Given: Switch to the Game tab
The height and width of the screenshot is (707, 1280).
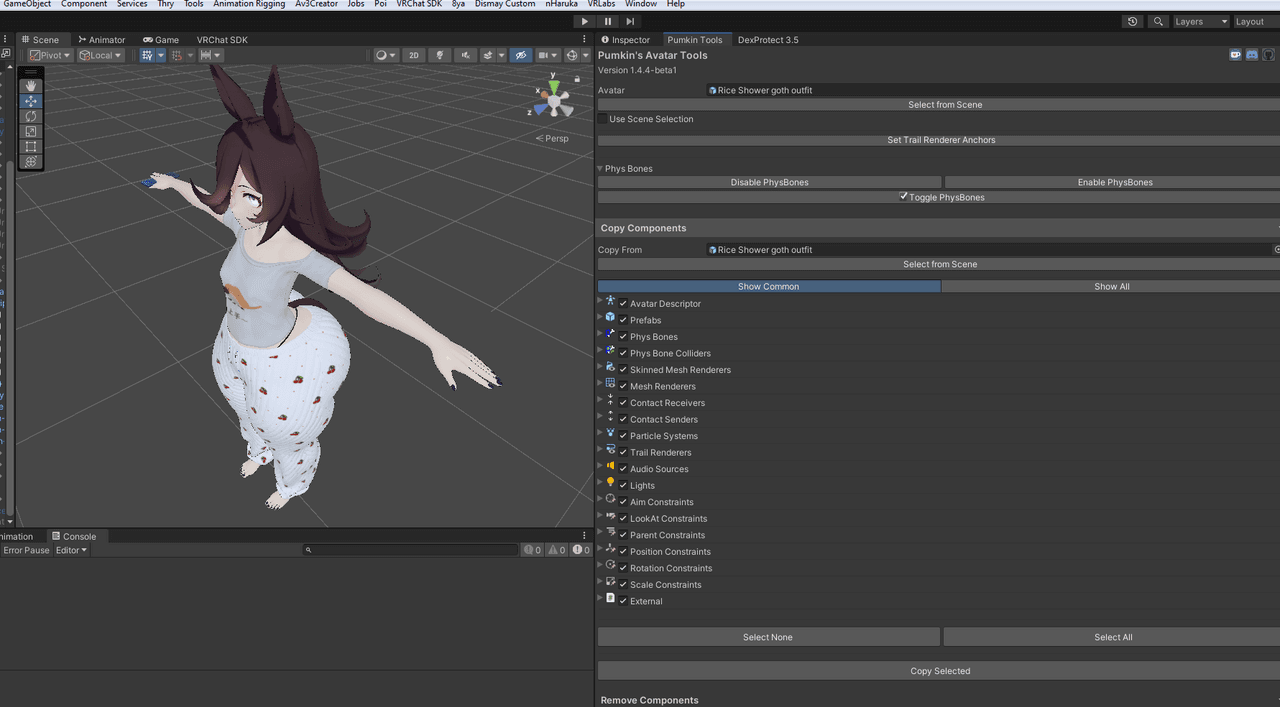Looking at the screenshot, I should click(x=161, y=40).
